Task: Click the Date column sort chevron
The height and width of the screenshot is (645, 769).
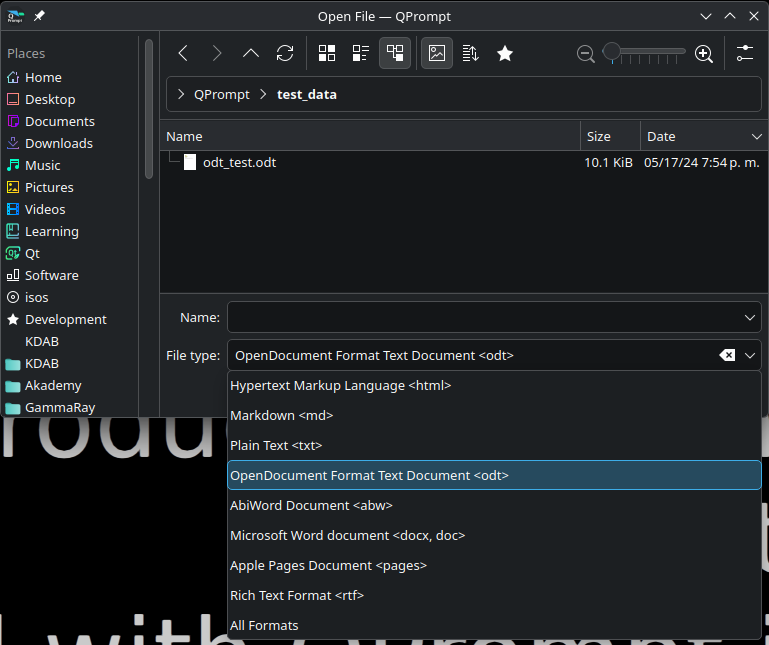Action: pyautogui.click(x=756, y=137)
